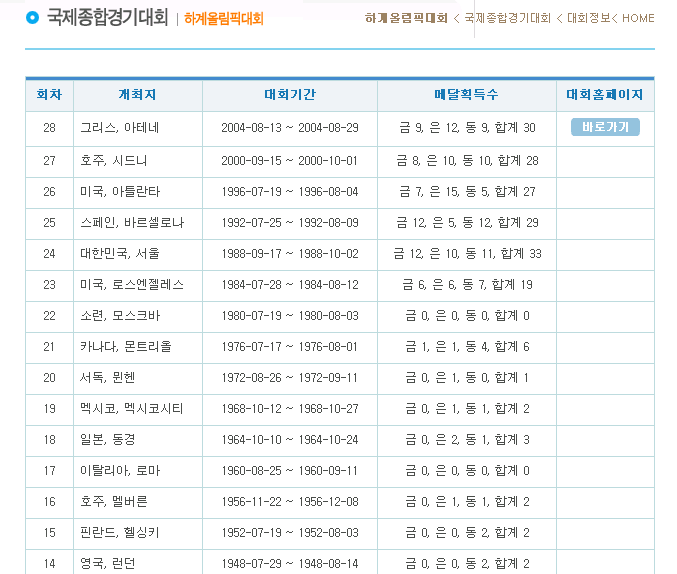The image size is (677, 574).
Task: Click medal count with 합계 29
Action: [467, 223]
